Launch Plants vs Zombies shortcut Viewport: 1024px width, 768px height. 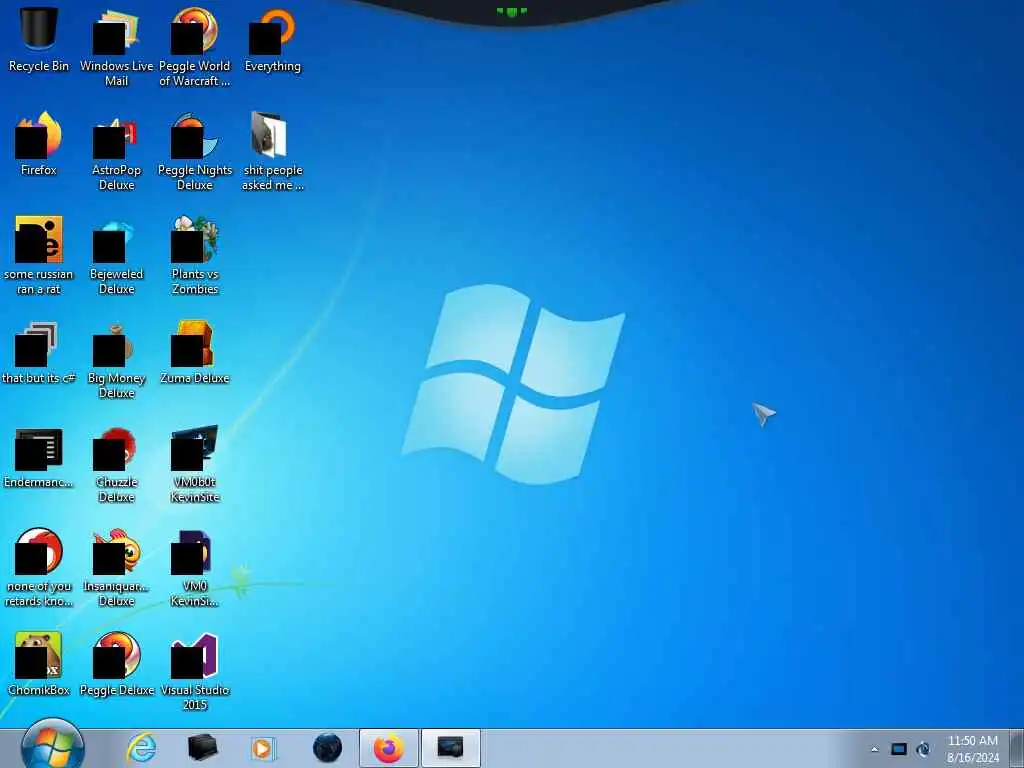point(195,255)
